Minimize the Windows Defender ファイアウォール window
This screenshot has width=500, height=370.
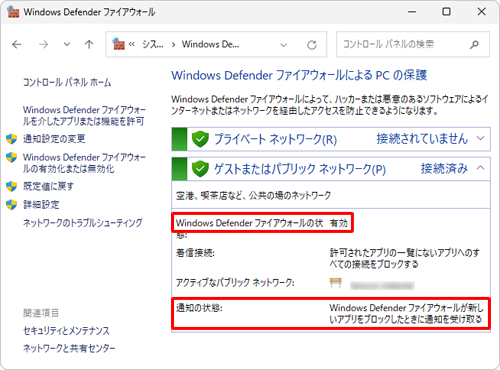click(x=412, y=12)
